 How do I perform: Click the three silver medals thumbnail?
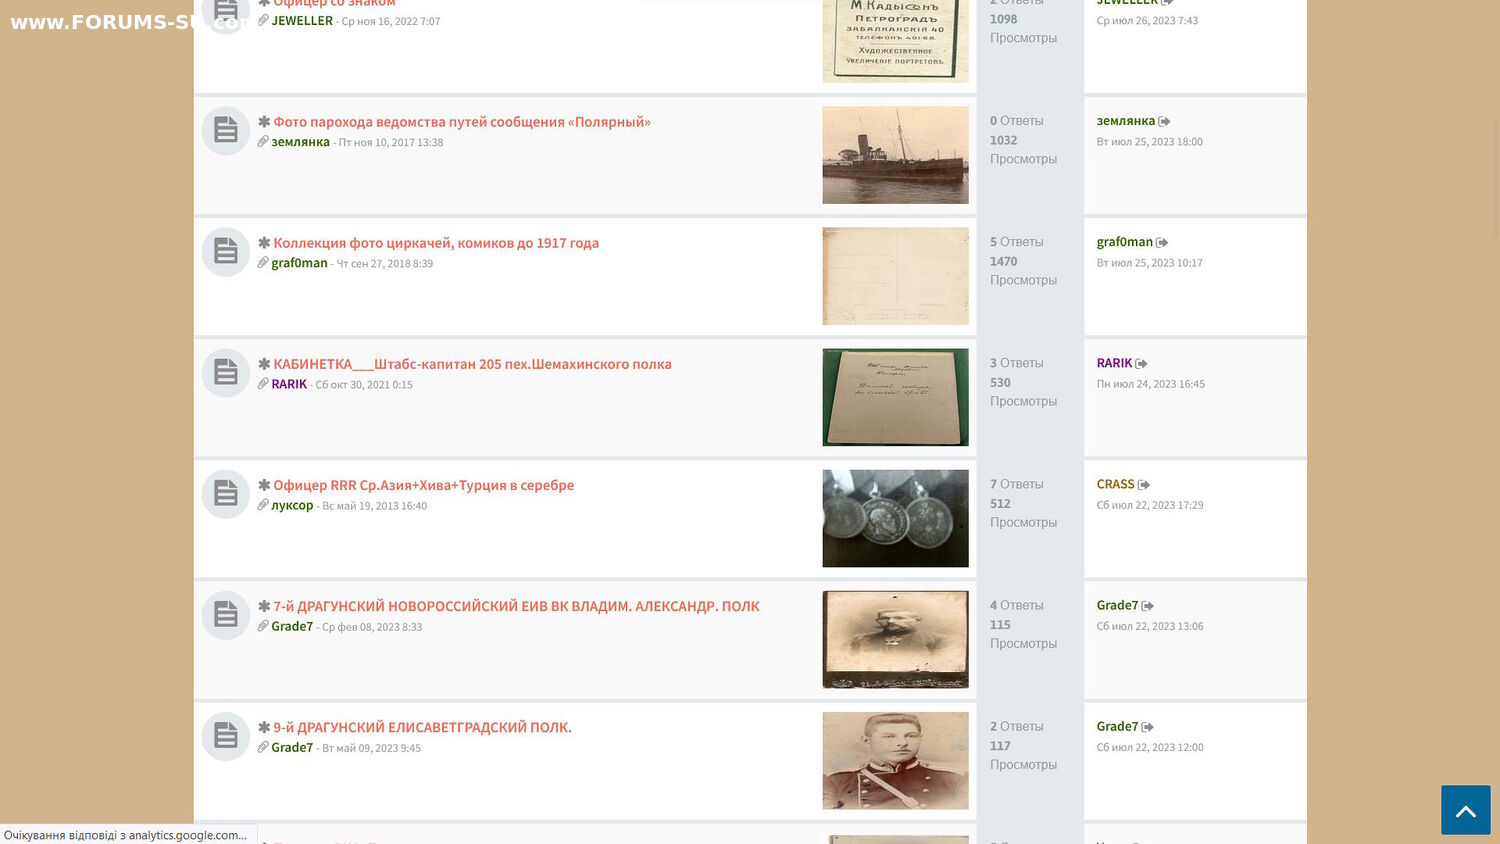(x=895, y=518)
